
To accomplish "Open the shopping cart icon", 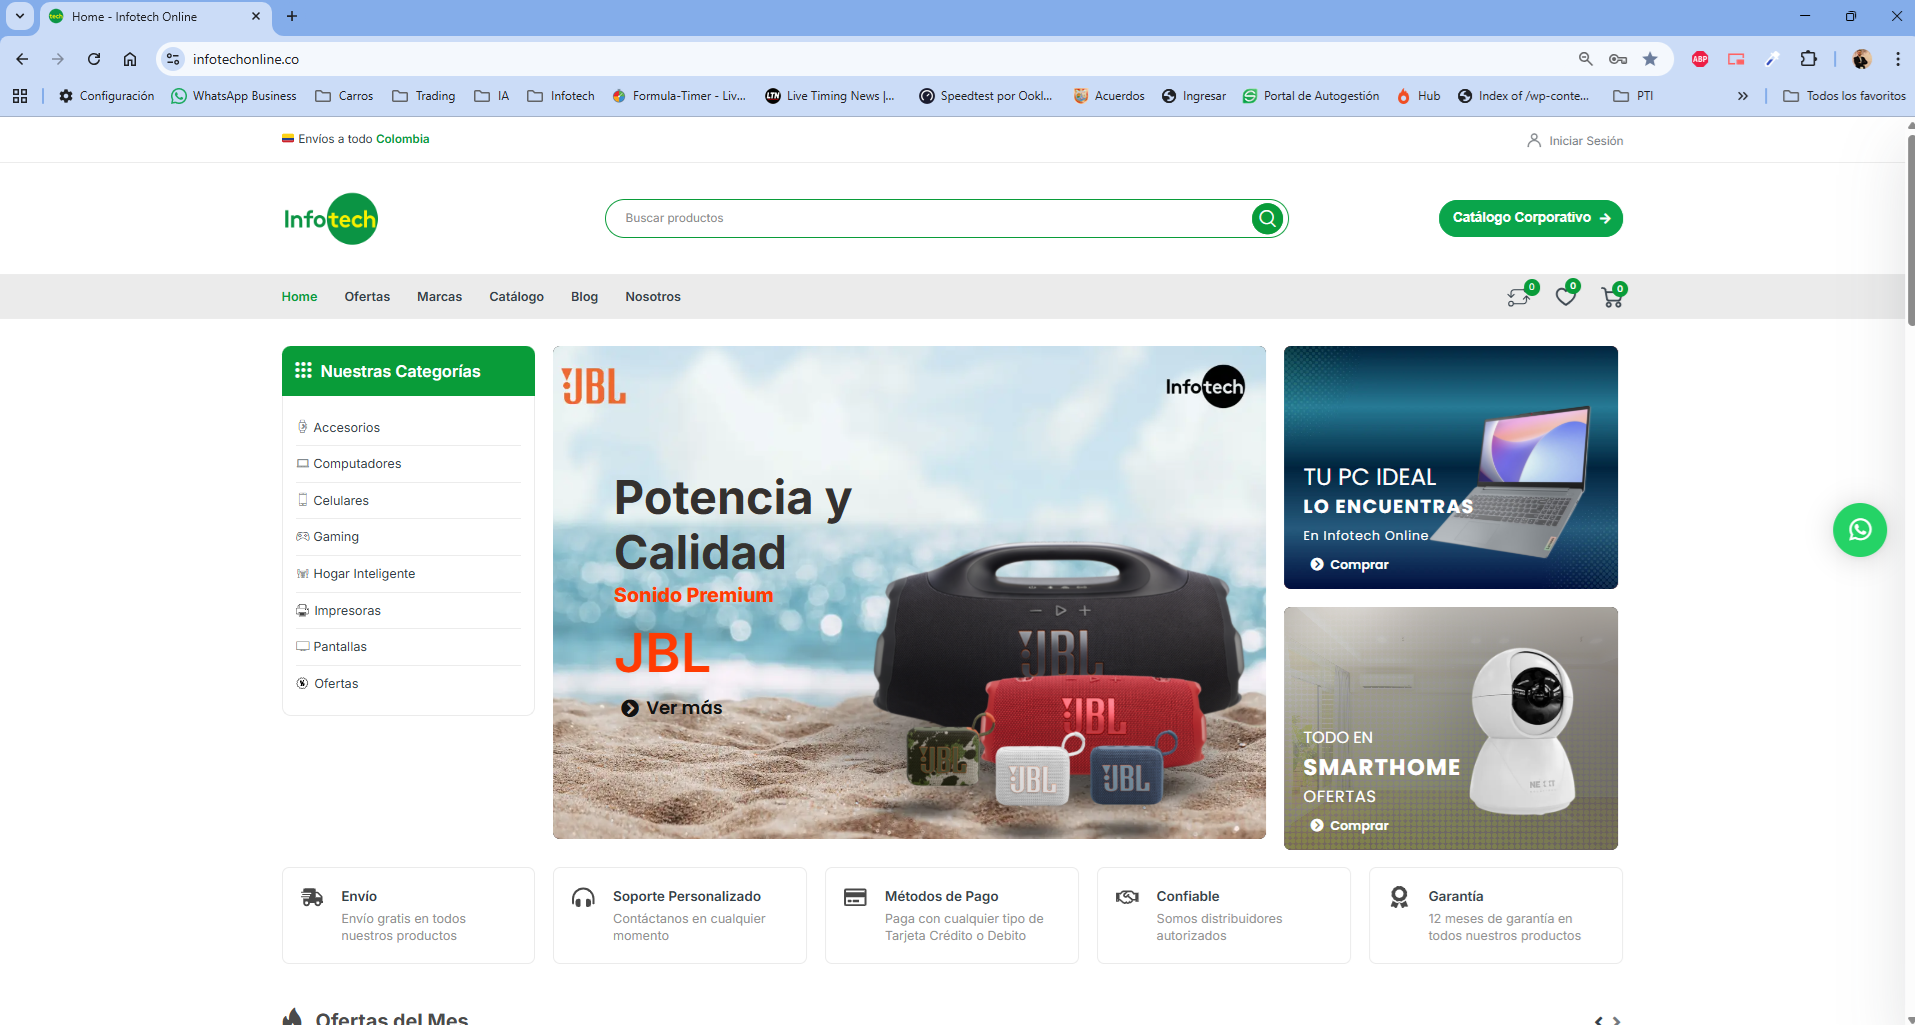I will (x=1611, y=297).
